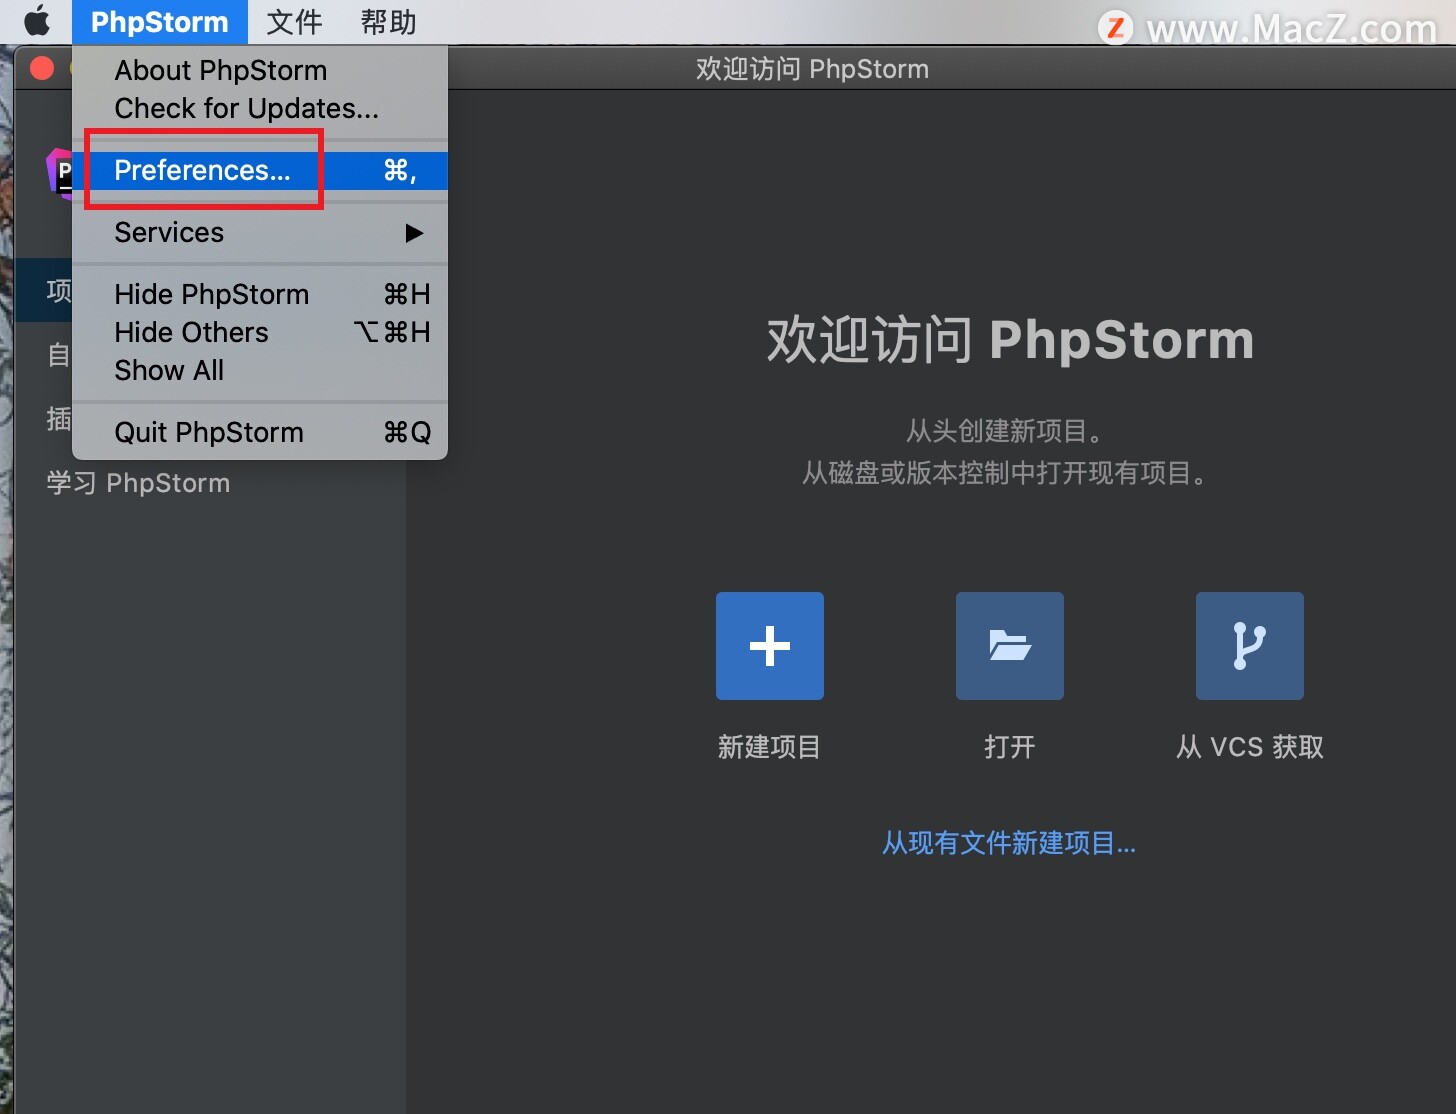Image resolution: width=1456 pixels, height=1114 pixels.
Task: Click the 从 VCS 获取 label
Action: coord(1250,747)
